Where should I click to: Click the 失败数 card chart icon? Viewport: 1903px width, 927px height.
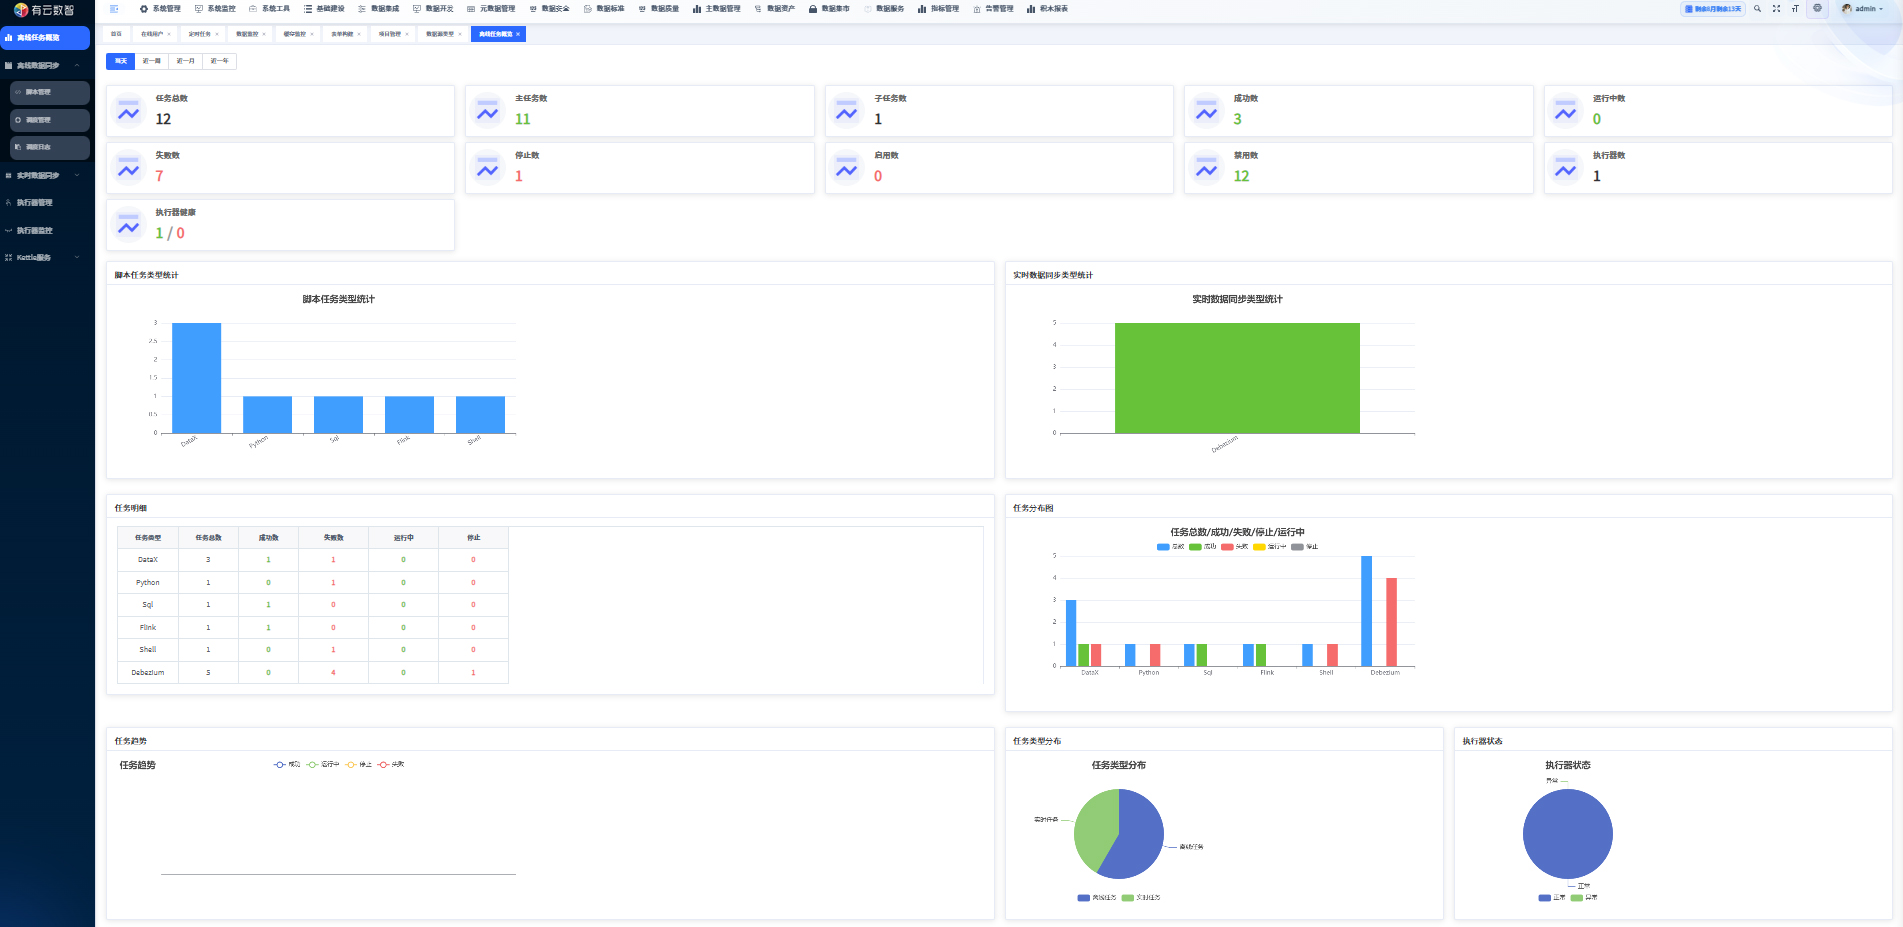(x=129, y=167)
